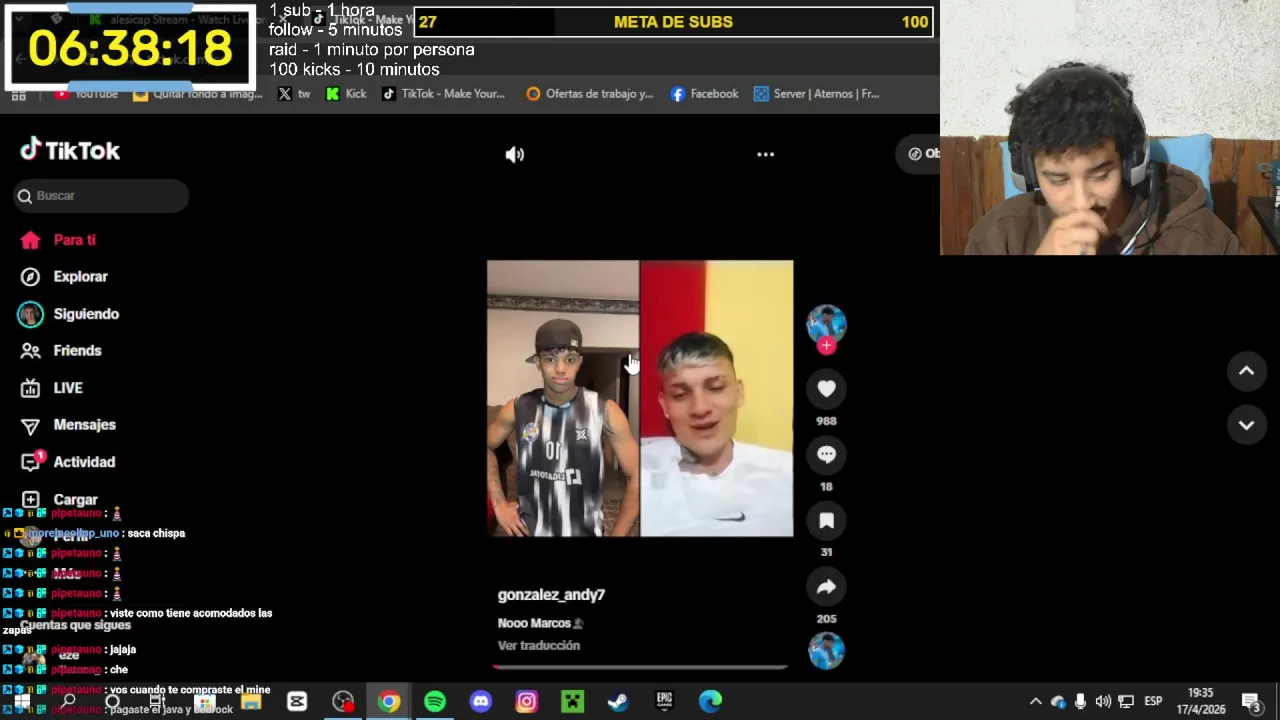Open Epic Games launcher in taskbar
Viewport: 1280px width, 720px height.
point(664,702)
